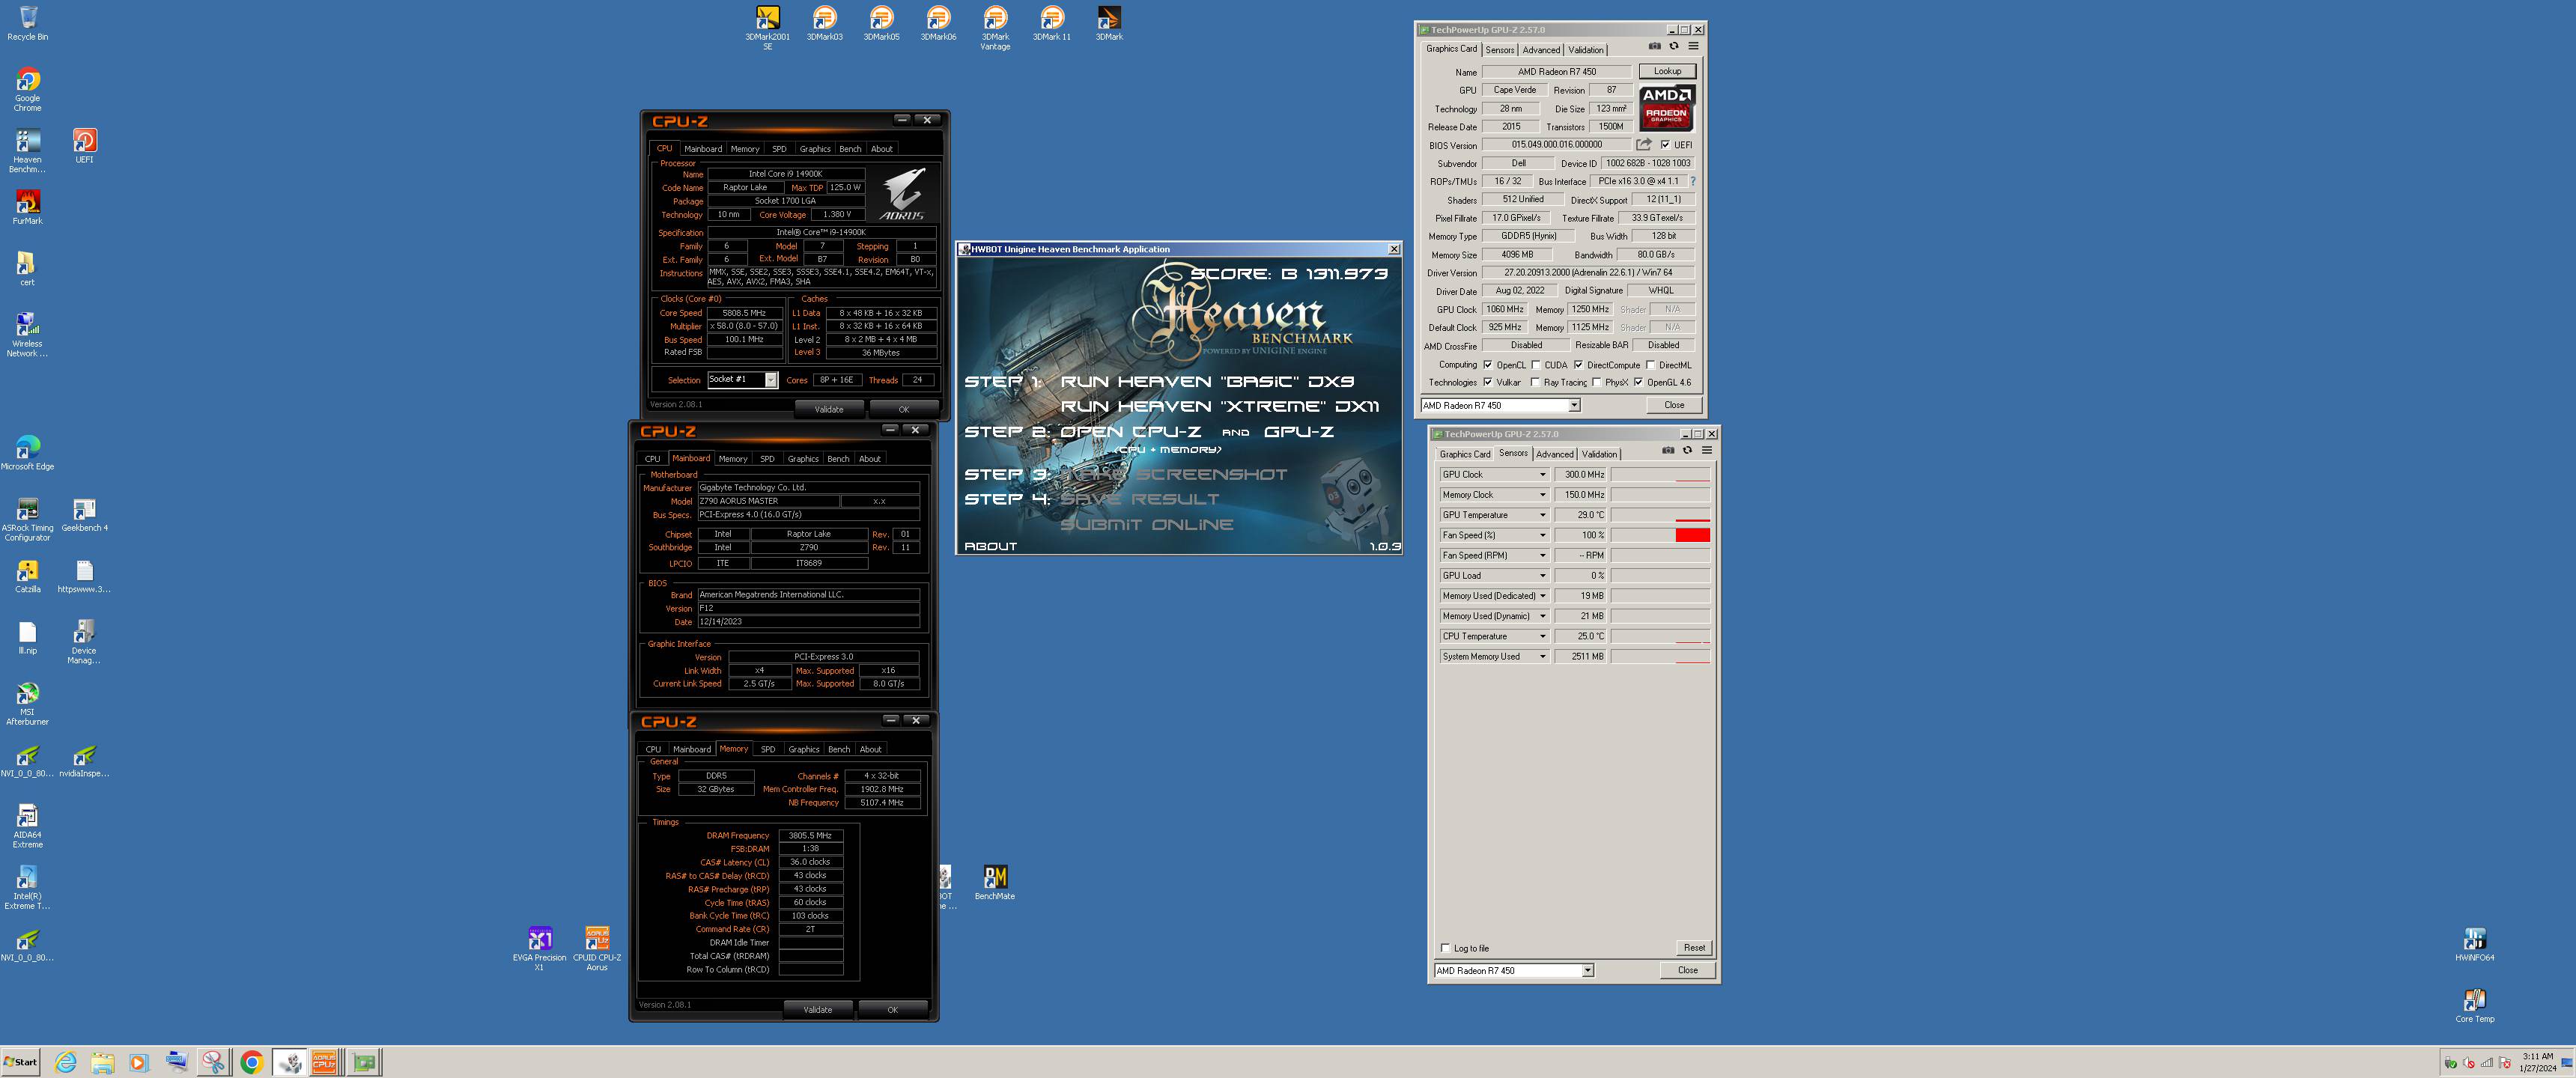Viewport: 2576px width, 1078px height.
Task: Open System Memory Used sensor dropdown
Action: (x=1542, y=657)
